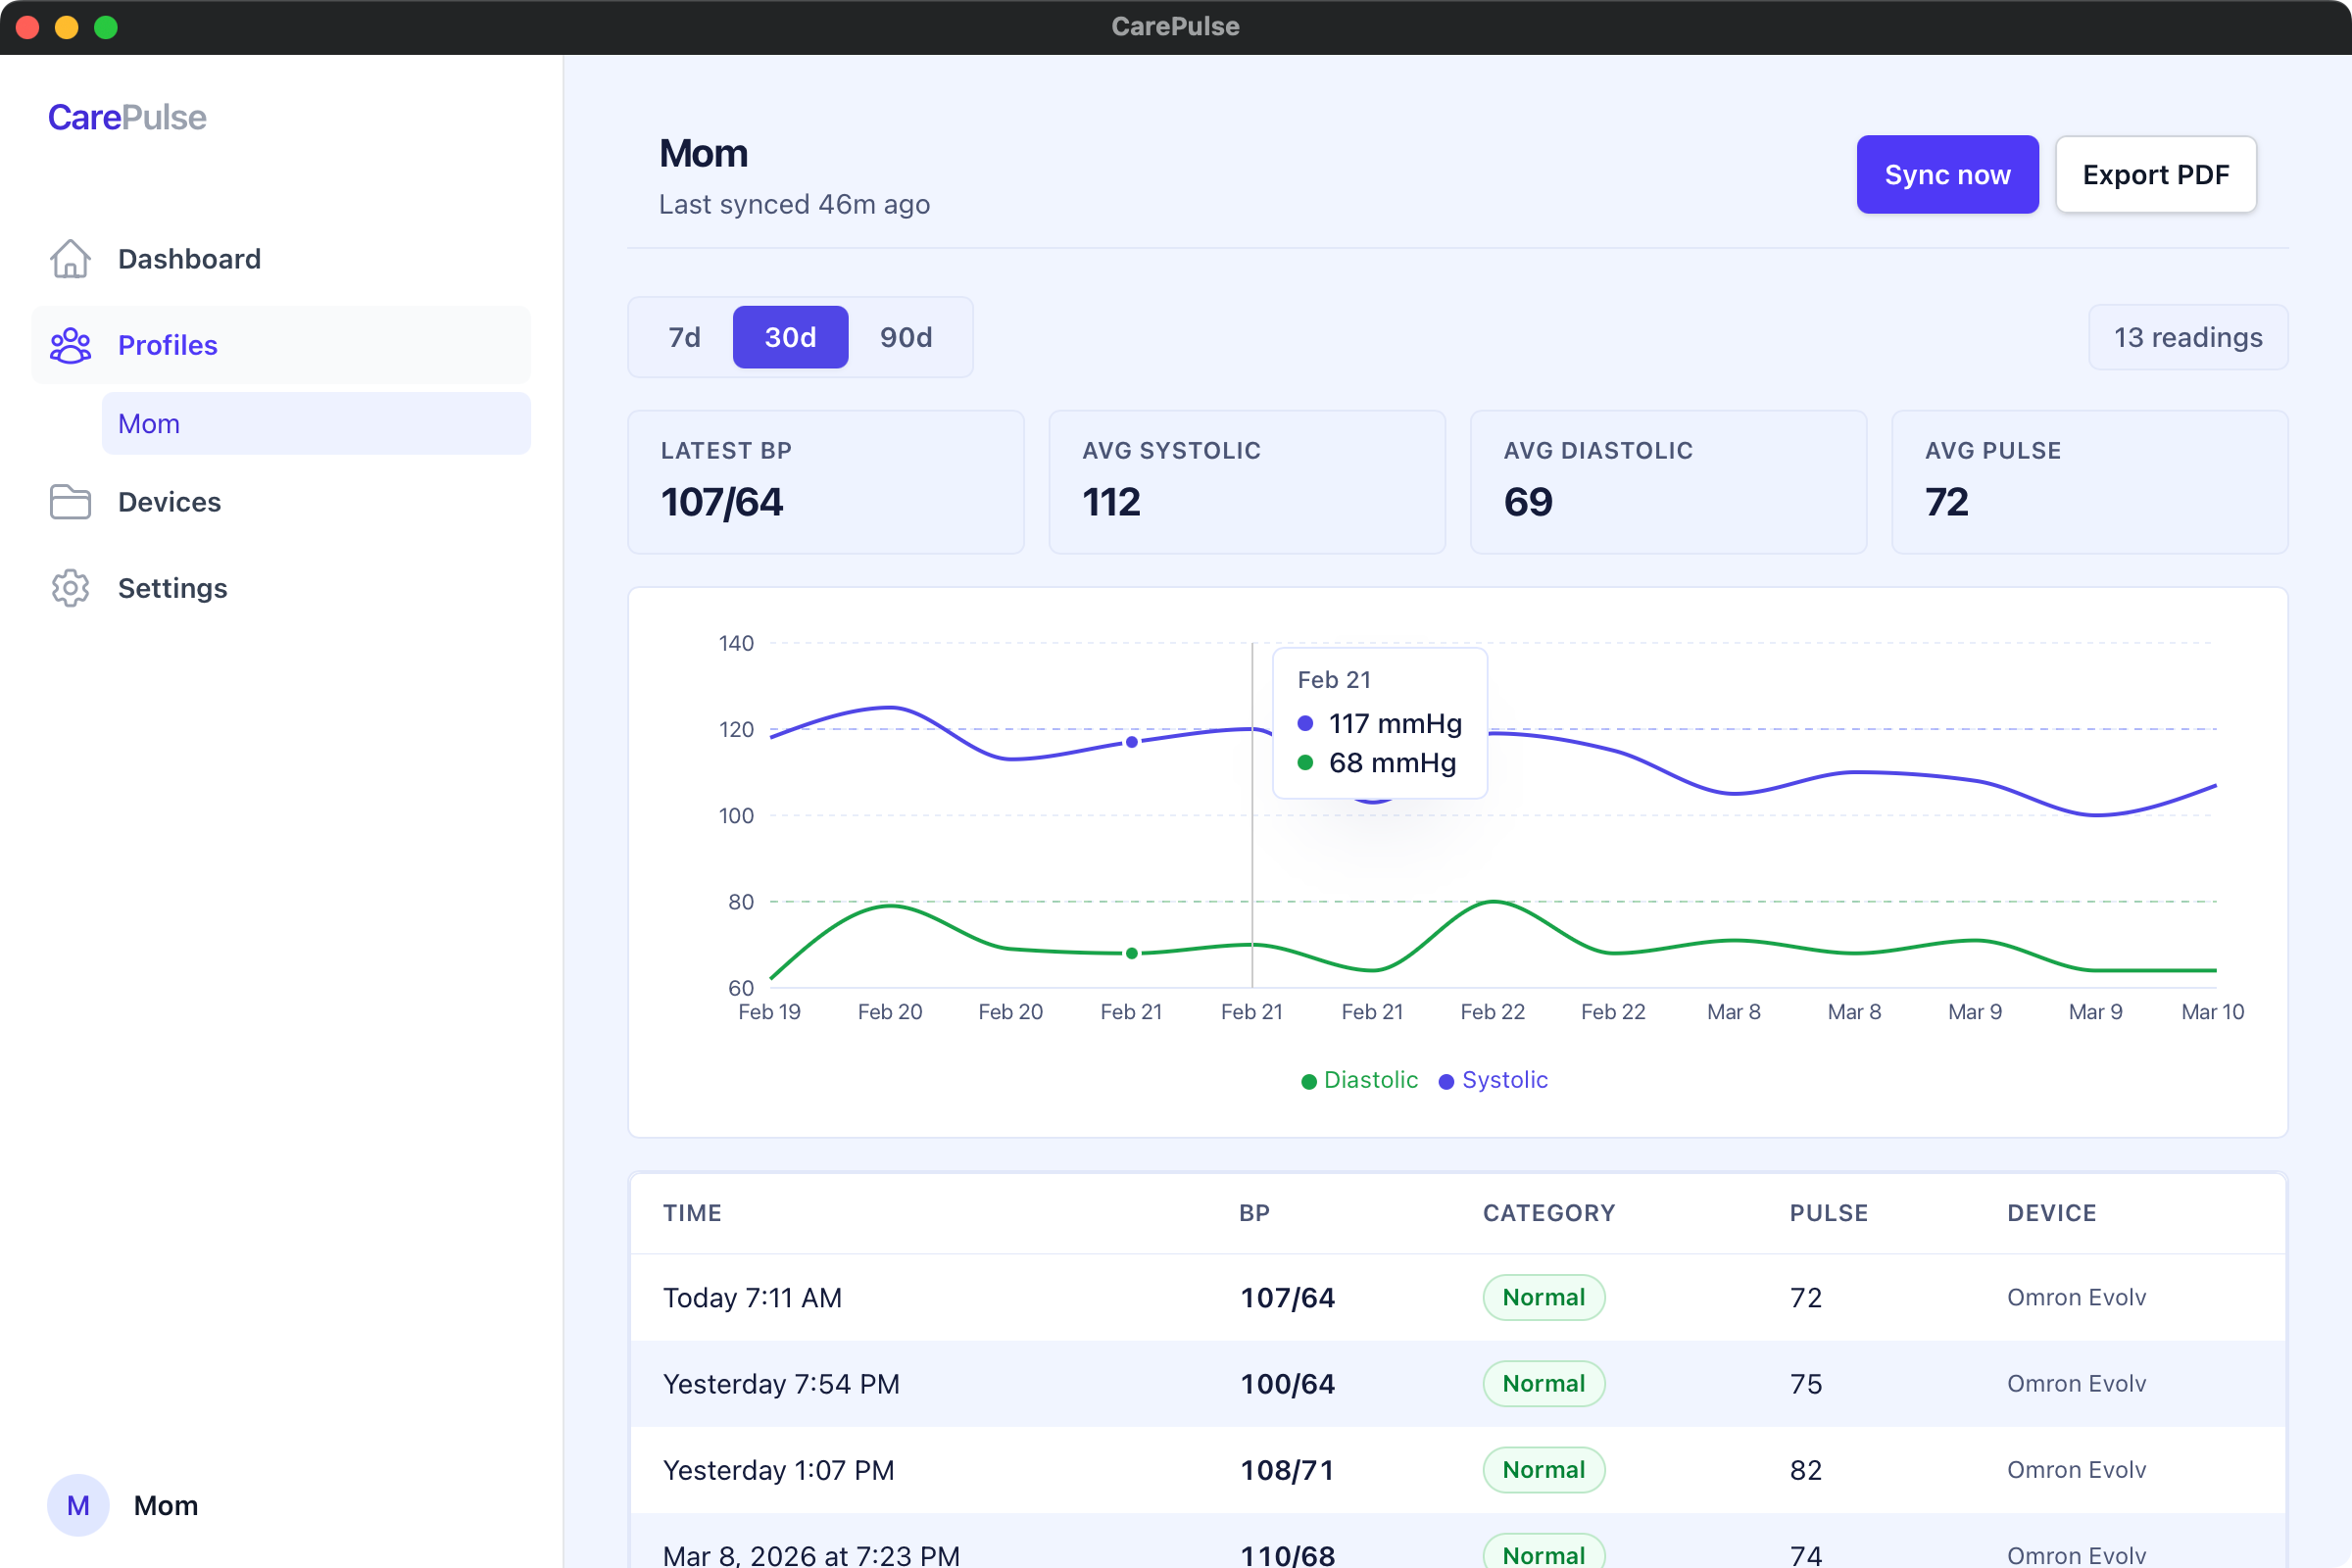Select the Yesterday 1:07 PM reading row
Image resolution: width=2352 pixels, height=1568 pixels.
tap(1400, 1470)
